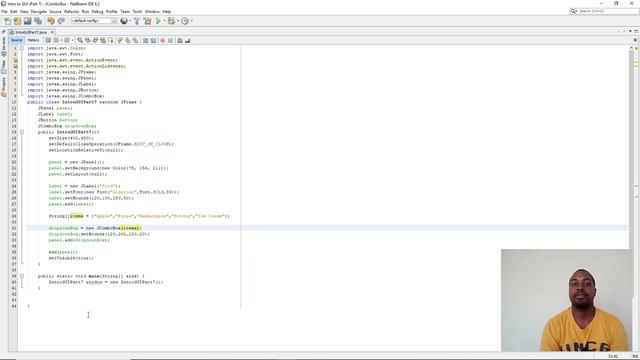
Task: Navigate back in the editor toolbar
Action: point(56,40)
